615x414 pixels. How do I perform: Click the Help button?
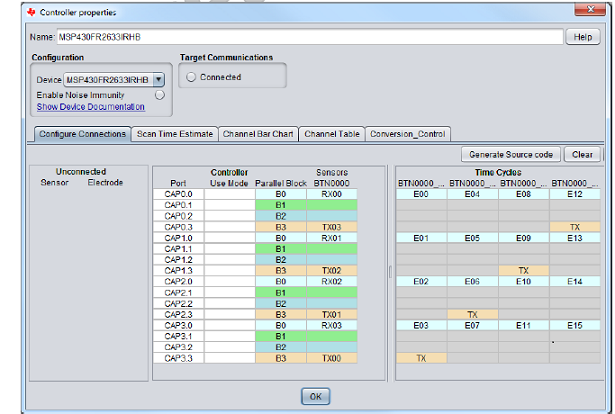pyautogui.click(x=584, y=36)
